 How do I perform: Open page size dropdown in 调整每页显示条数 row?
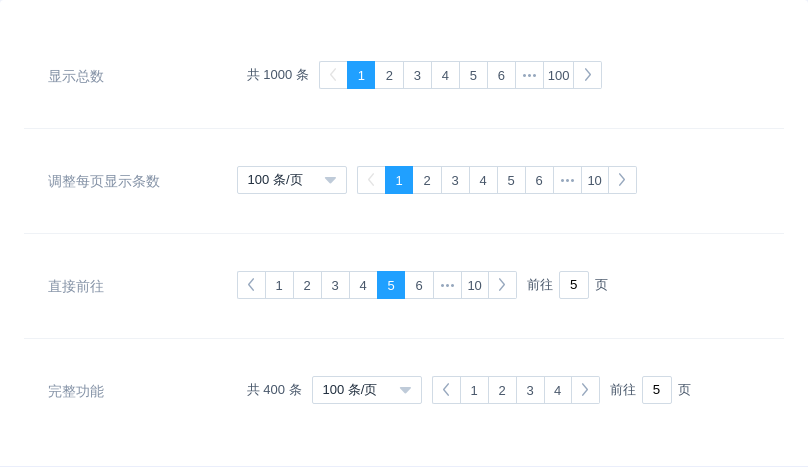[291, 180]
